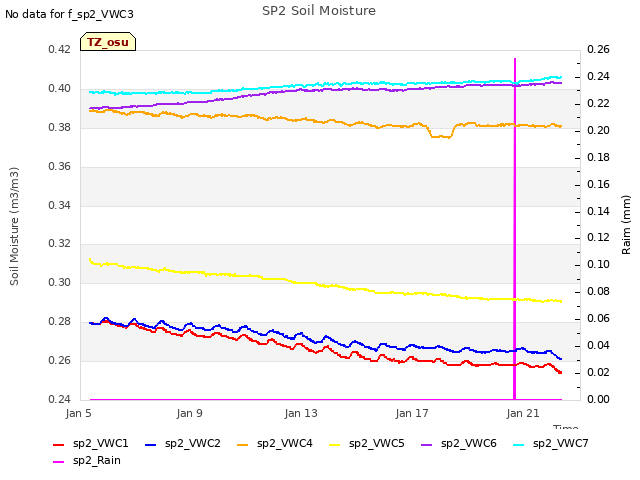Select the sp2_VWC5 legend label
Viewport: 640px width, 480px height.
(x=376, y=444)
